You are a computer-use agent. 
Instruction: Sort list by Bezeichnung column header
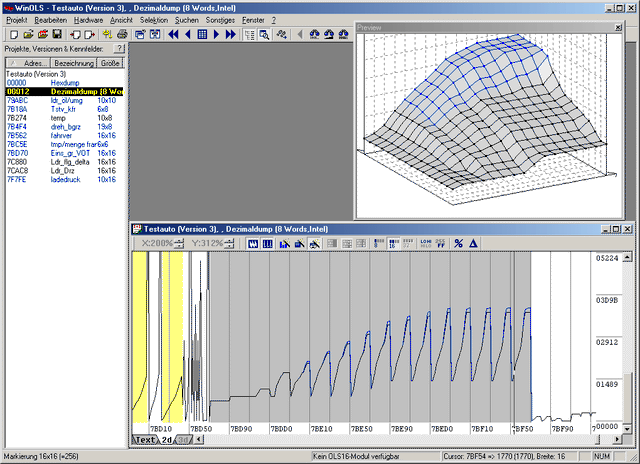click(74, 62)
